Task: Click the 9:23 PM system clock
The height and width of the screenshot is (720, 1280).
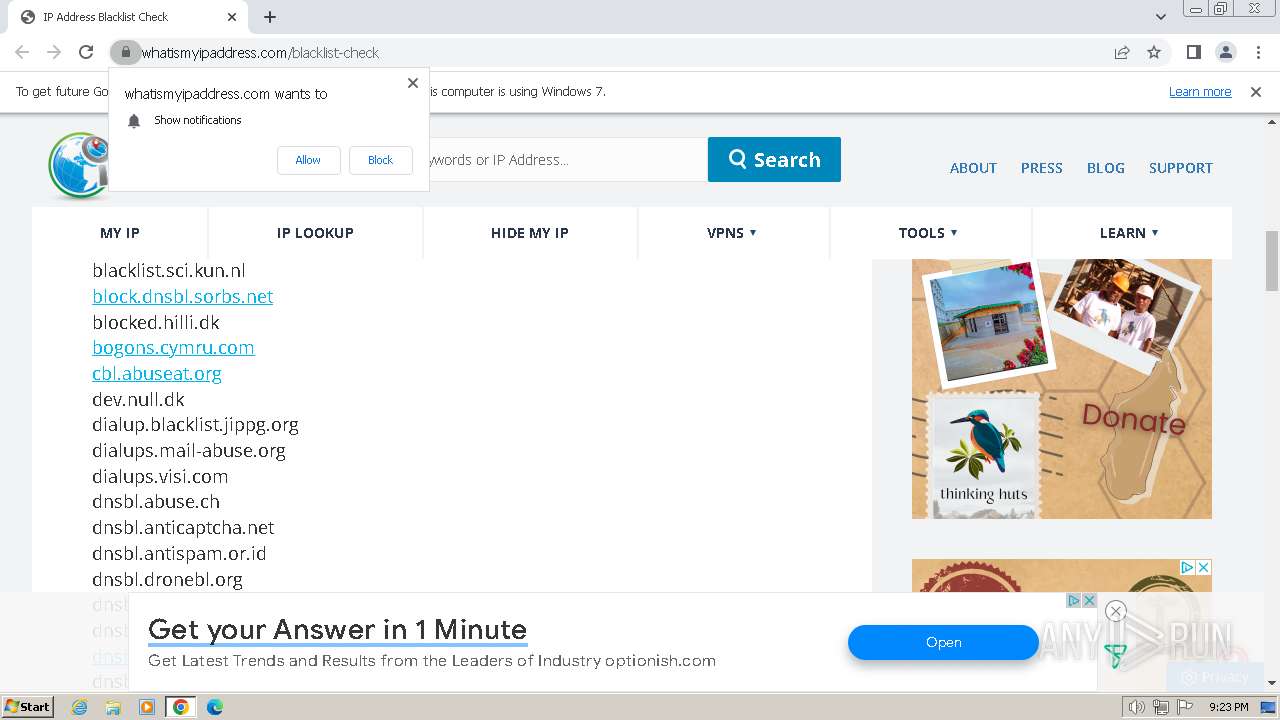Action: (1228, 707)
